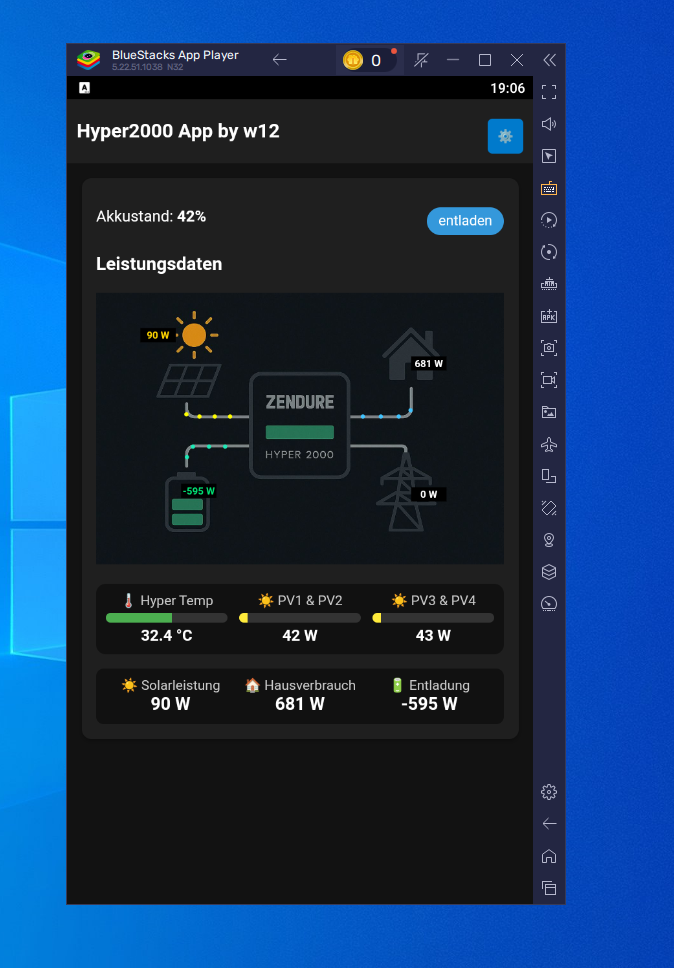Screen dimensions: 674x968
Task: Click the eco mode gauge icon
Action: click(548, 604)
